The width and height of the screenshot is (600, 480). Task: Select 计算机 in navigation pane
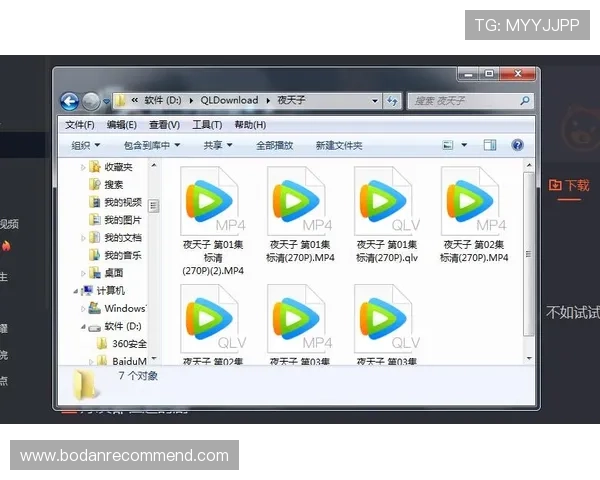click(111, 291)
